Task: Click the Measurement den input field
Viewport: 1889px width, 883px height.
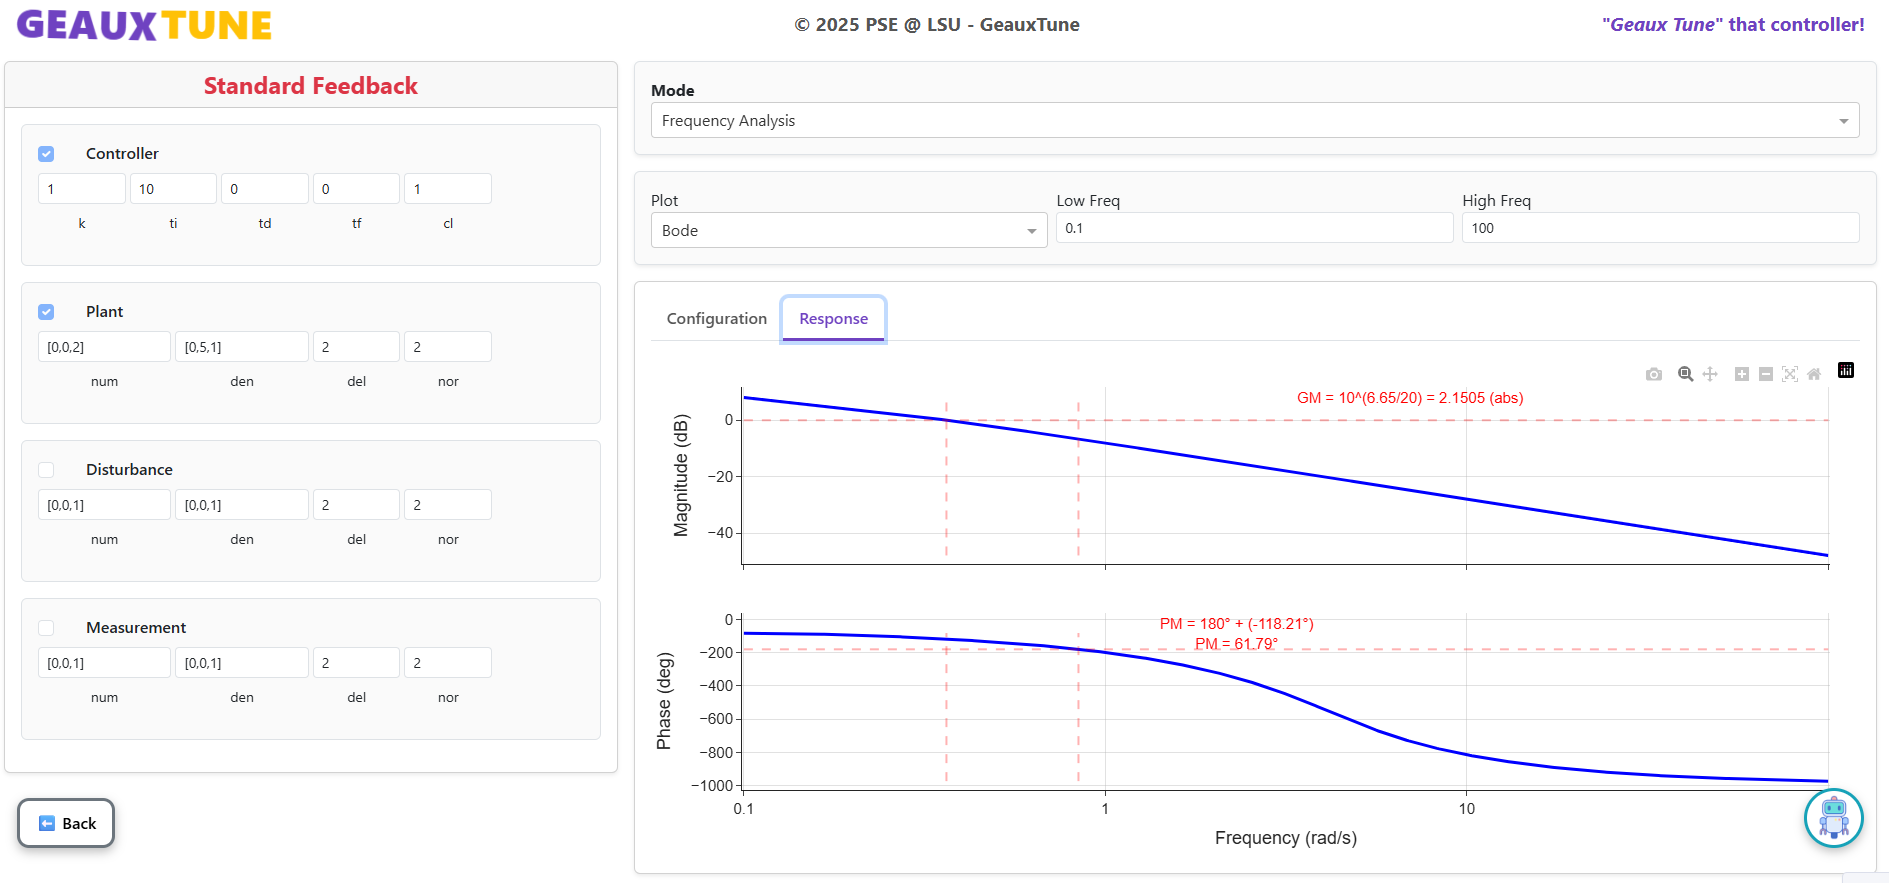Action: tap(242, 663)
